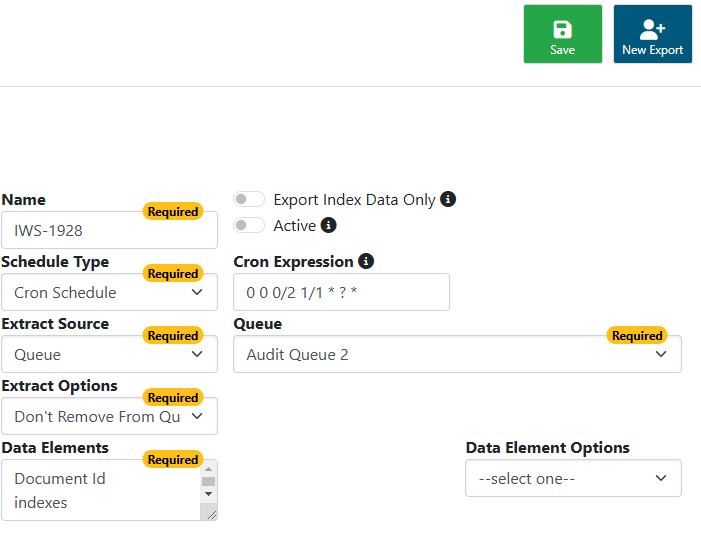Click the info icon beside Active
This screenshot has height=533, width=701.
329,225
